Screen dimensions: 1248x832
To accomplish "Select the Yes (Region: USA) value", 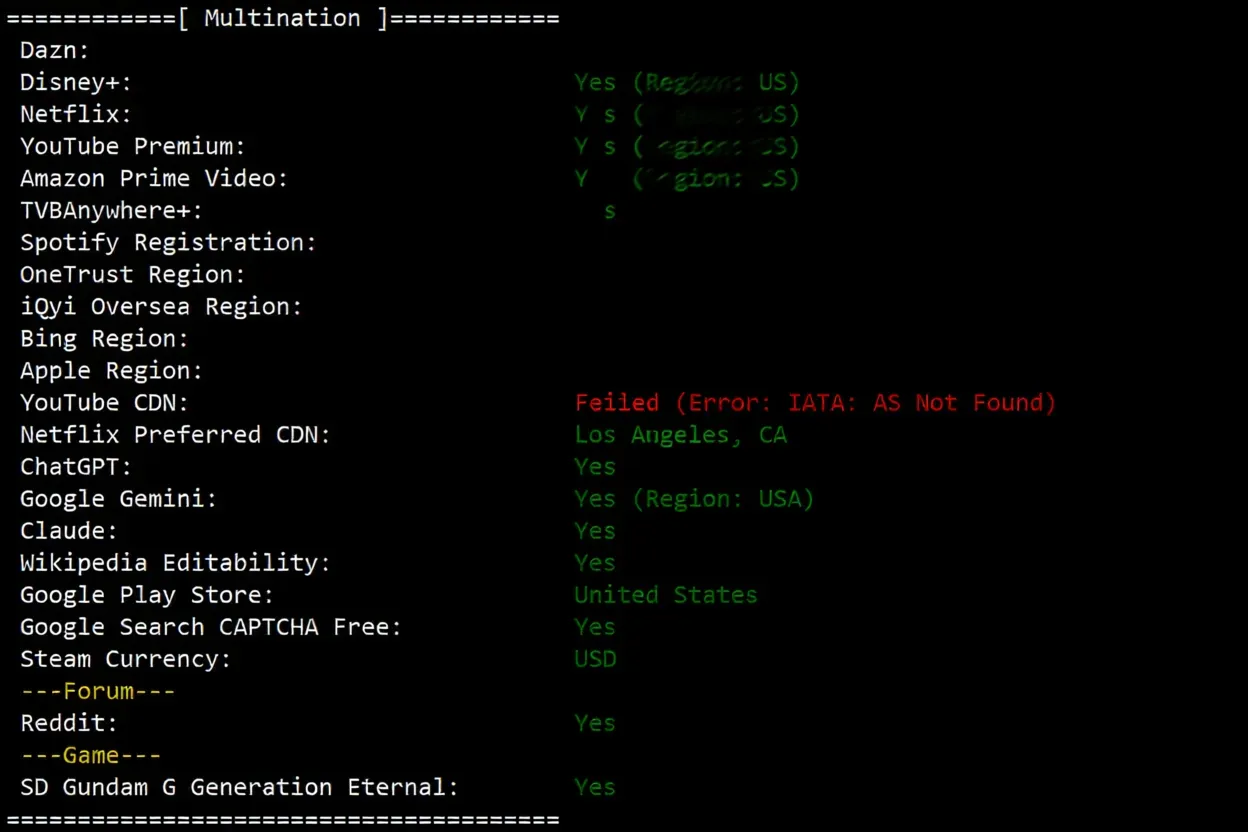I will 694,498.
